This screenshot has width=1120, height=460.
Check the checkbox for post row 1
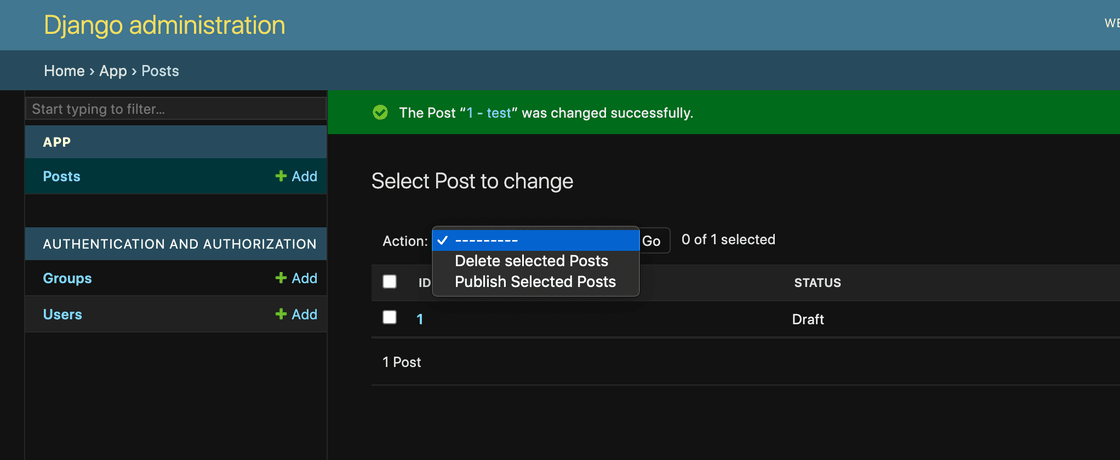tap(389, 317)
